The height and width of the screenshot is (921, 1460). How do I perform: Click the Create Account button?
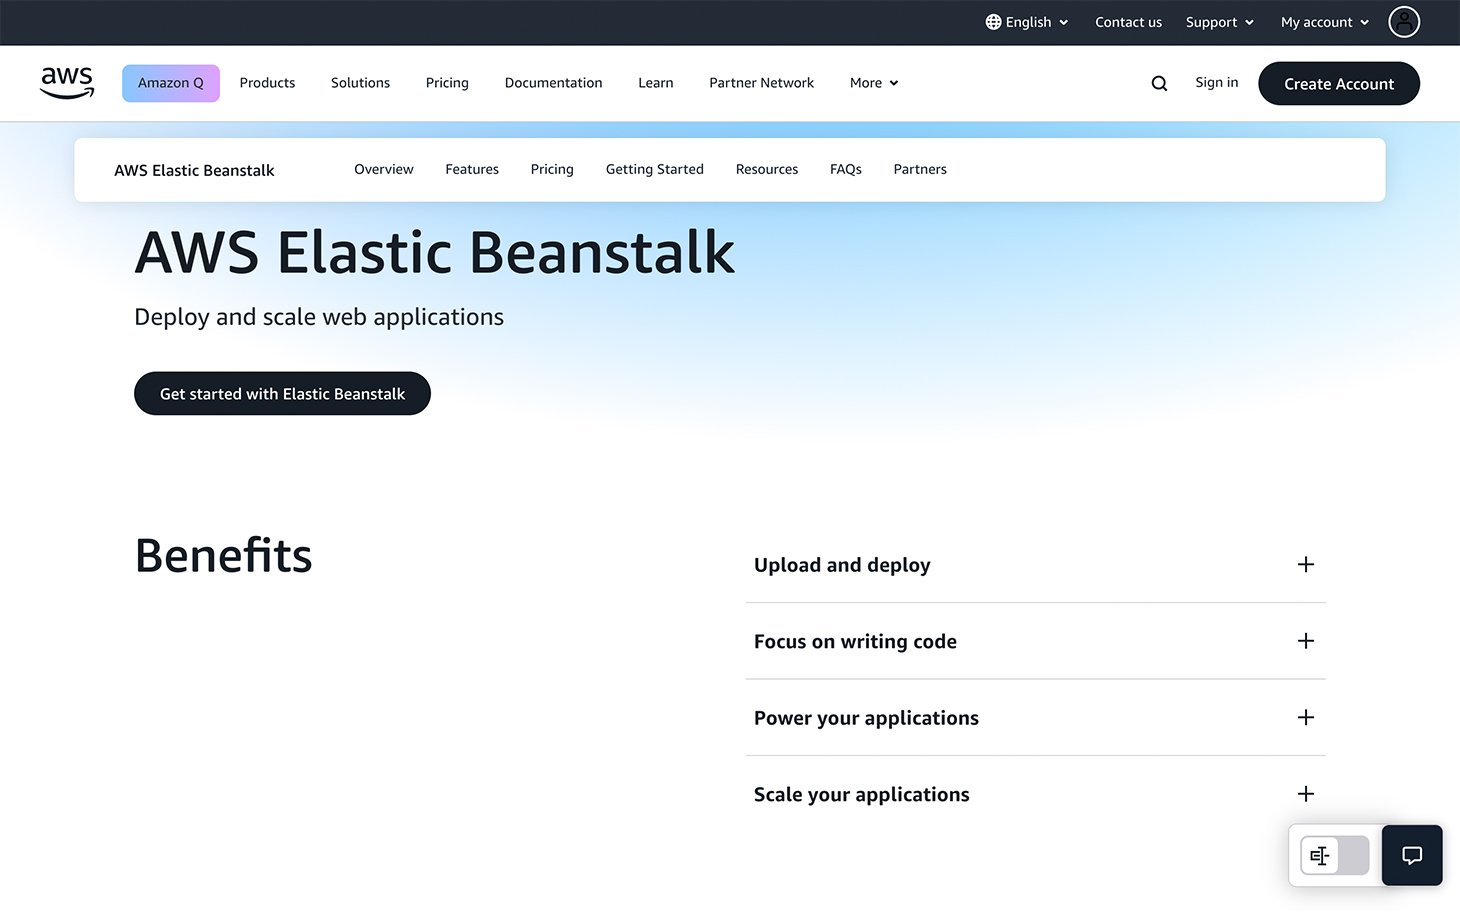coord(1338,83)
